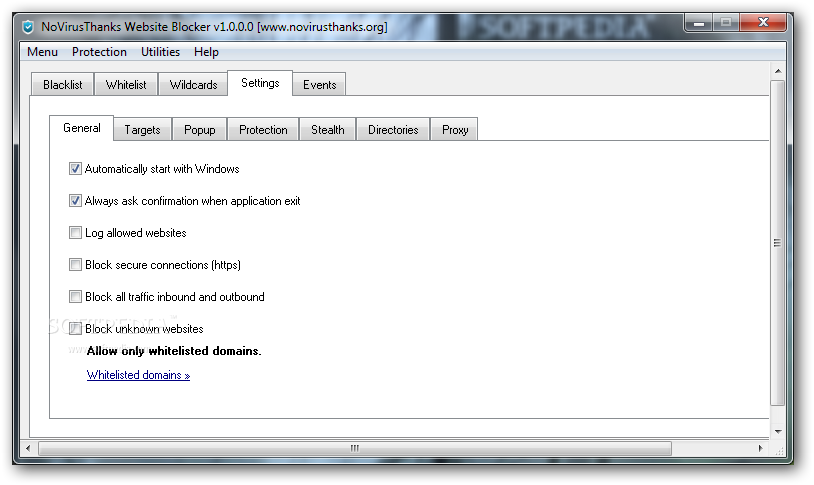
Task: Switch to the Events tab
Action: click(319, 85)
